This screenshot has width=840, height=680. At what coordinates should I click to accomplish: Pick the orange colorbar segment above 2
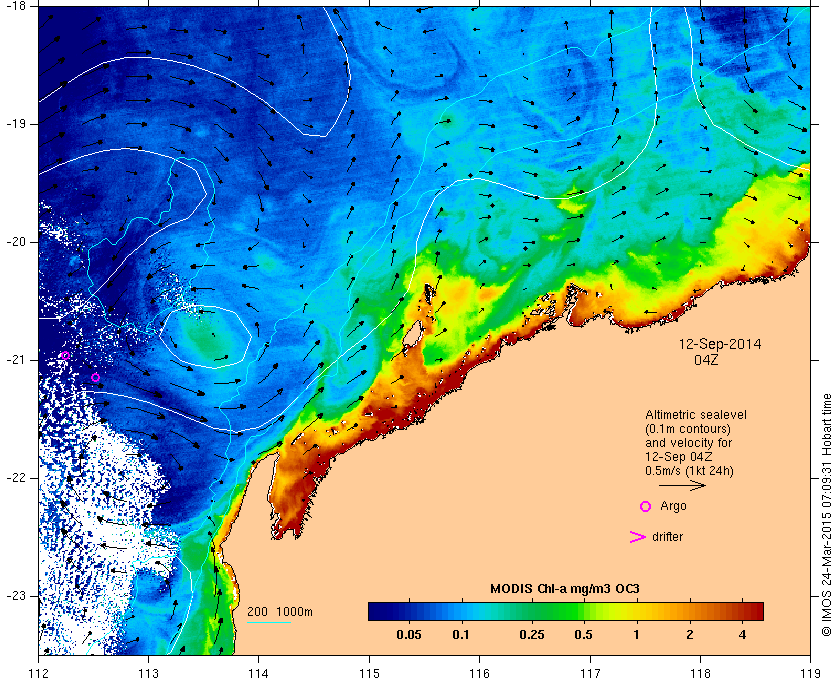[x=689, y=611]
